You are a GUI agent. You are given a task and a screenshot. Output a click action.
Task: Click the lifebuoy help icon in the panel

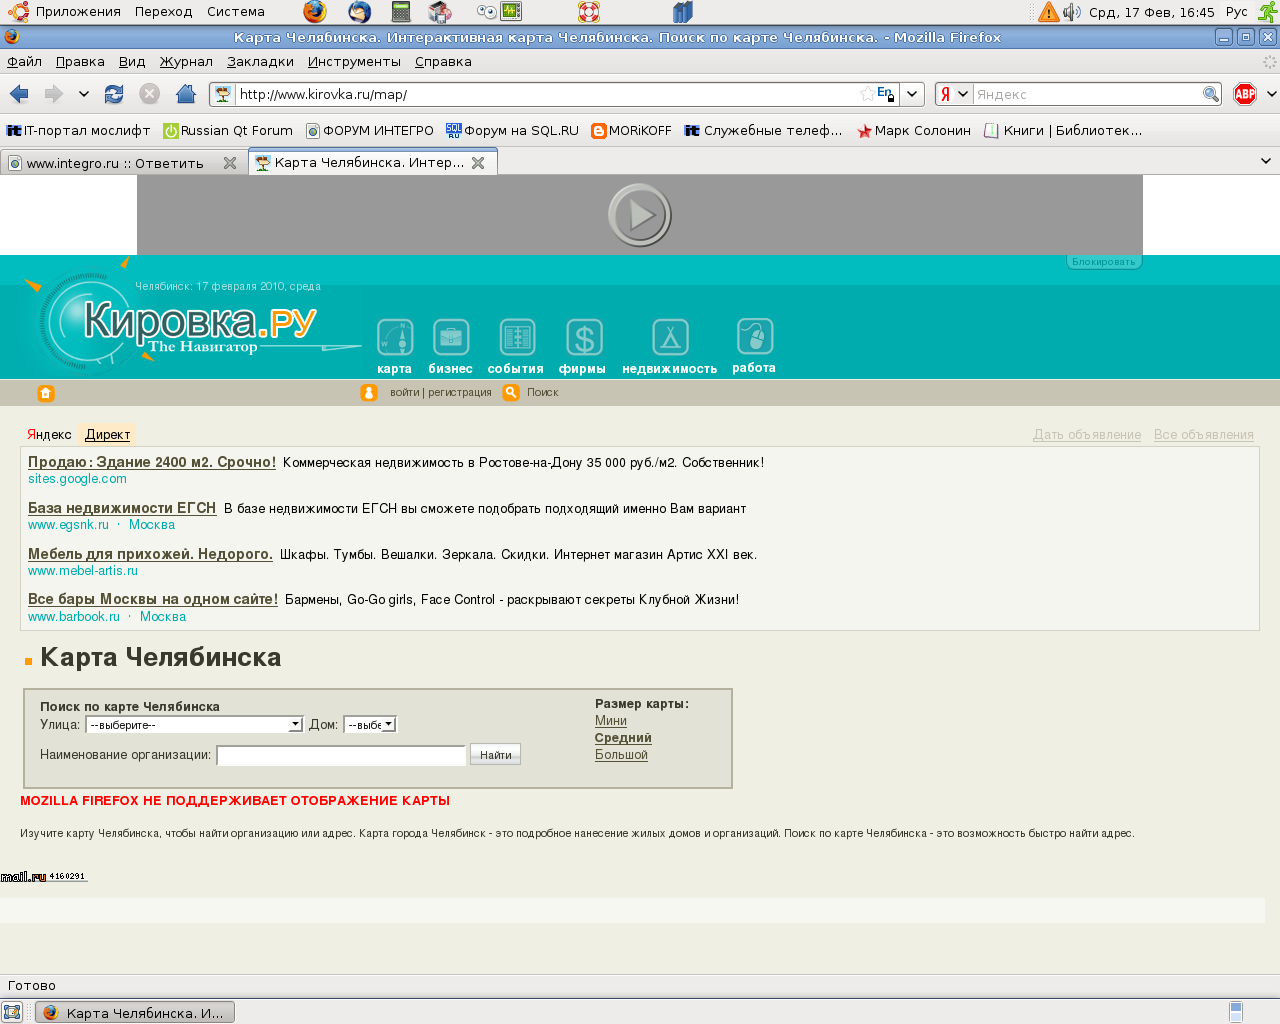click(x=589, y=12)
